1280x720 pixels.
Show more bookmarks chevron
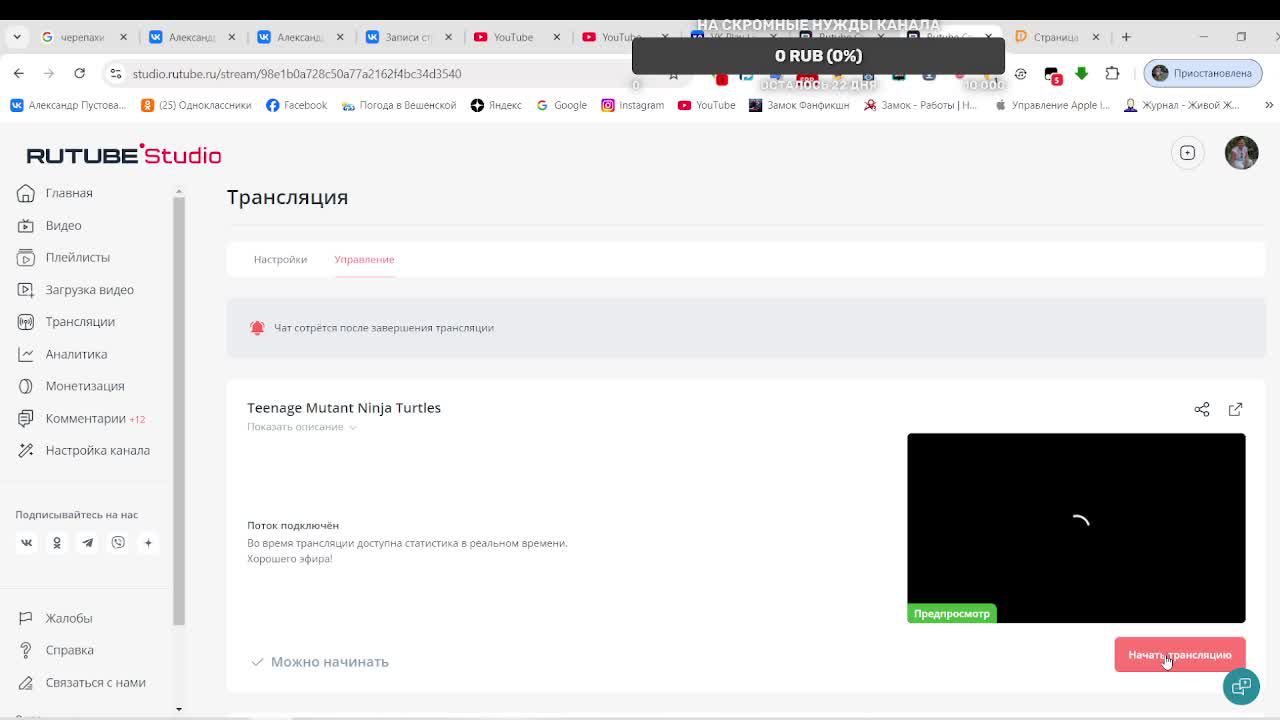pyautogui.click(x=1269, y=105)
